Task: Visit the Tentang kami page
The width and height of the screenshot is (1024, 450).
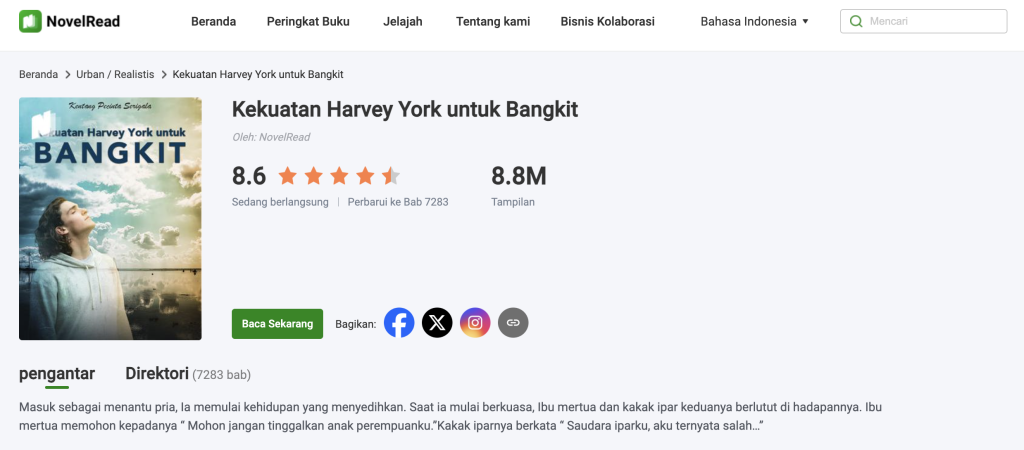Action: pyautogui.click(x=493, y=21)
